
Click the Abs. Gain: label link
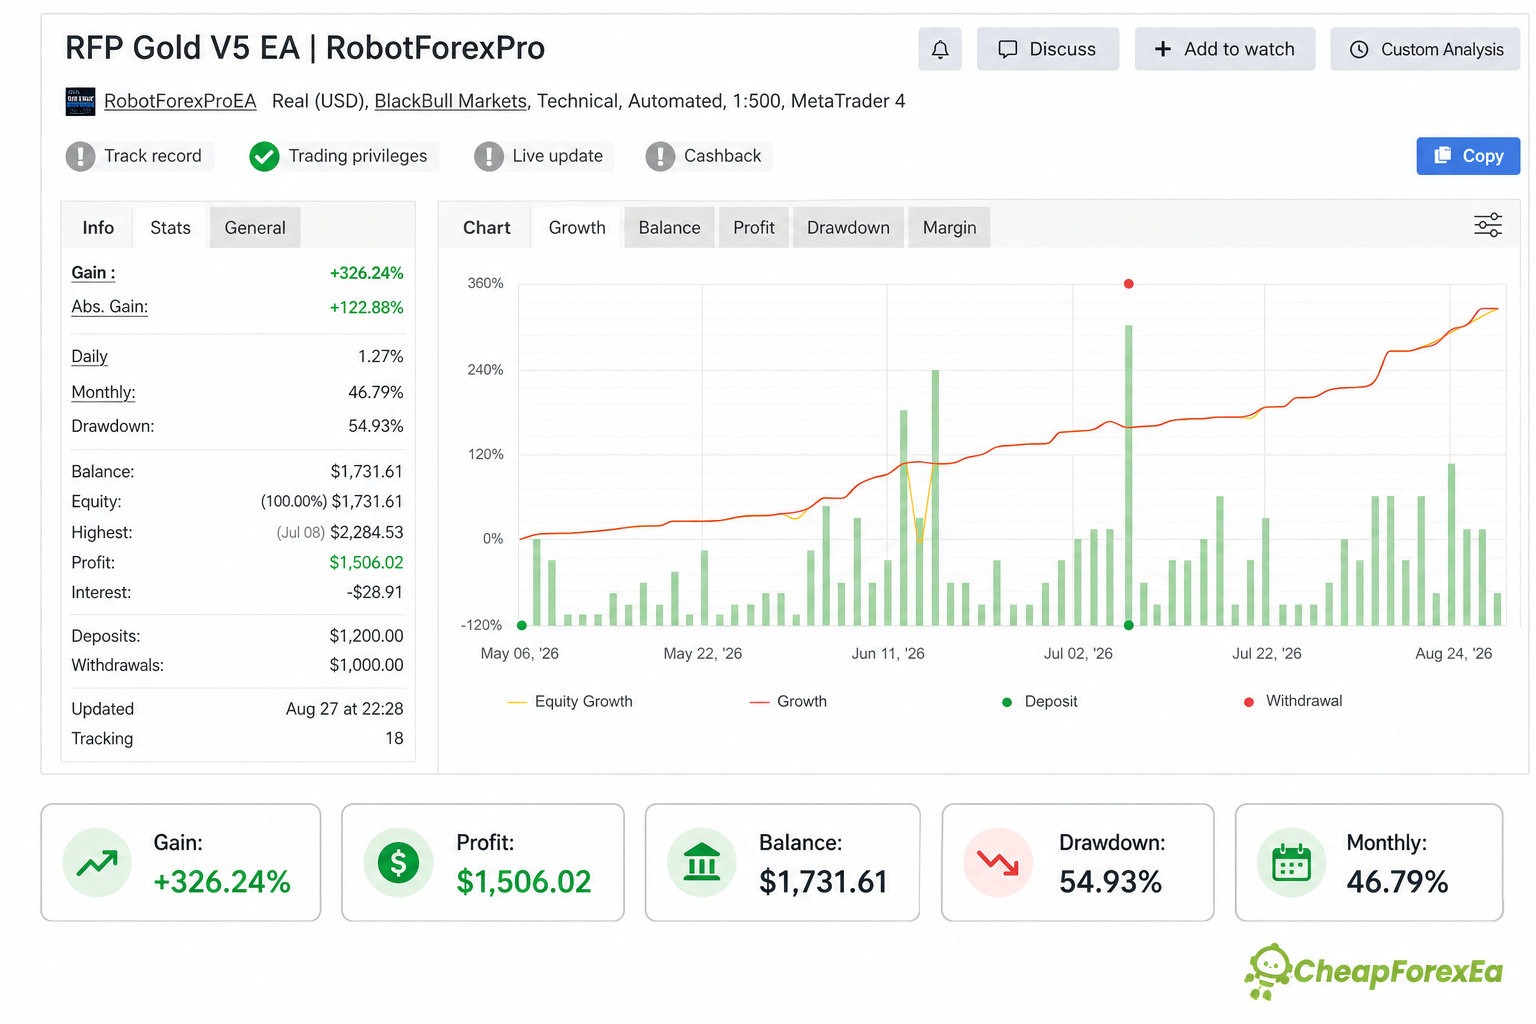109,307
